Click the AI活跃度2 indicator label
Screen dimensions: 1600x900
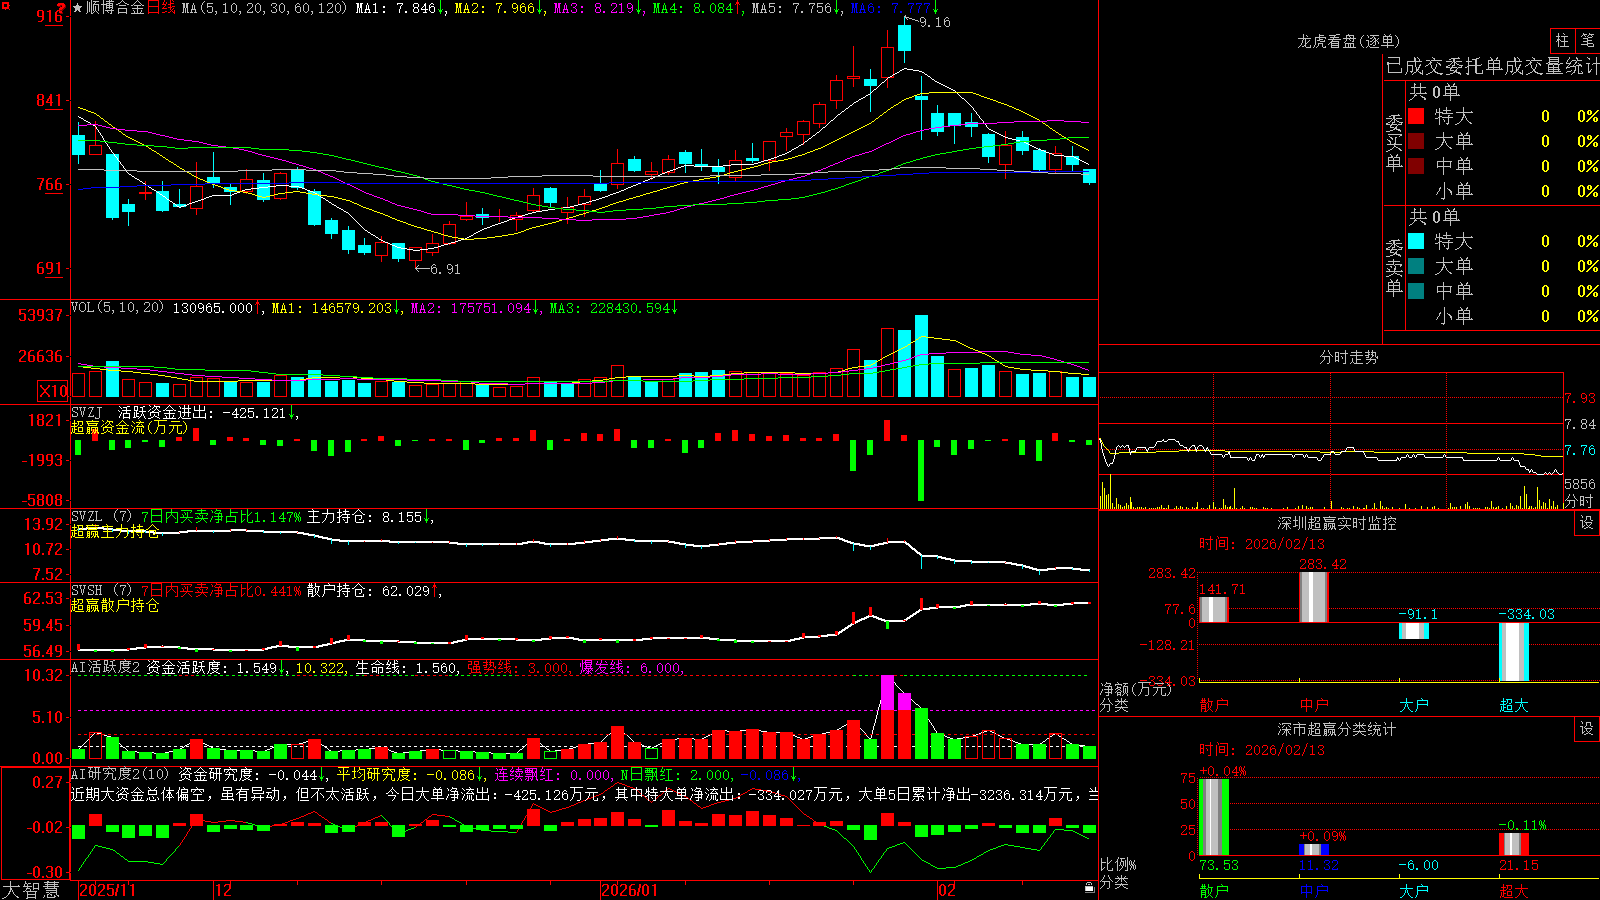pos(106,668)
